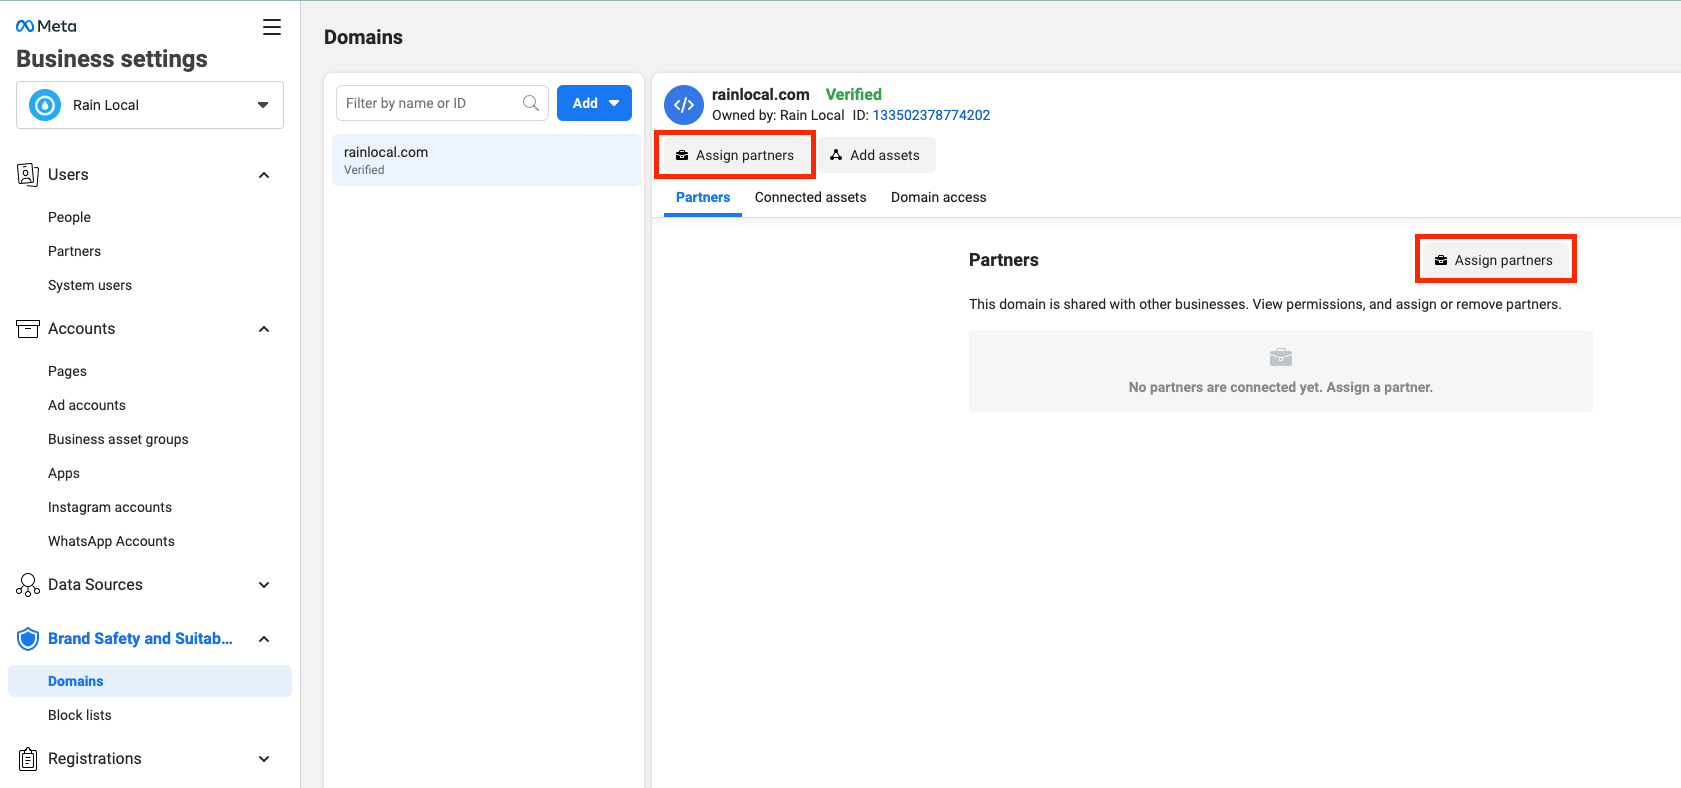Click the search magnifier icon in filter

[x=531, y=103]
